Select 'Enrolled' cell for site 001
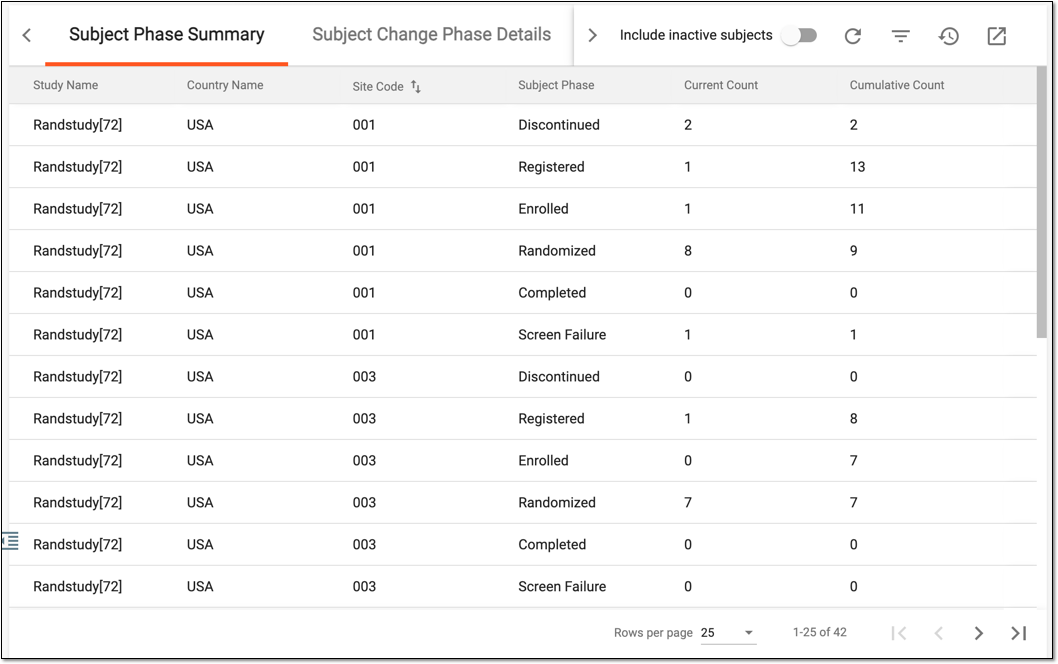 click(x=543, y=209)
